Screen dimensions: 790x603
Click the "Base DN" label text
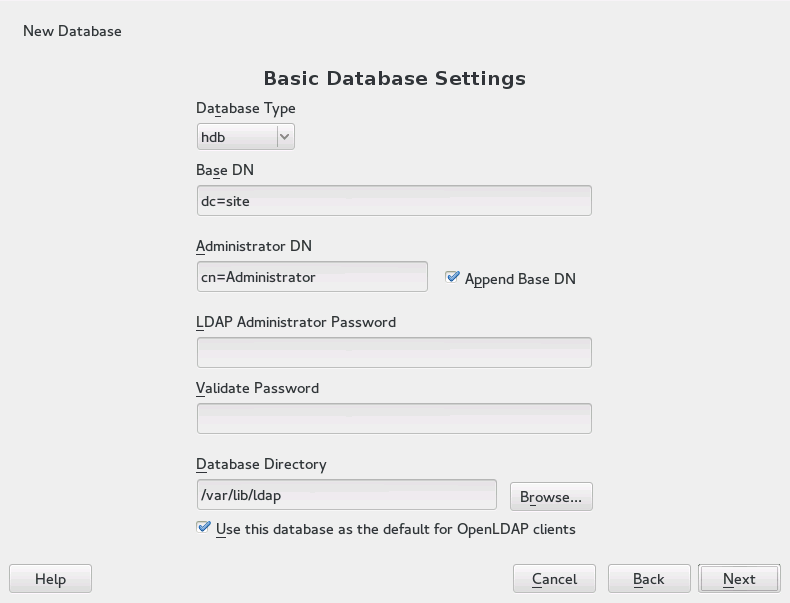(225, 170)
